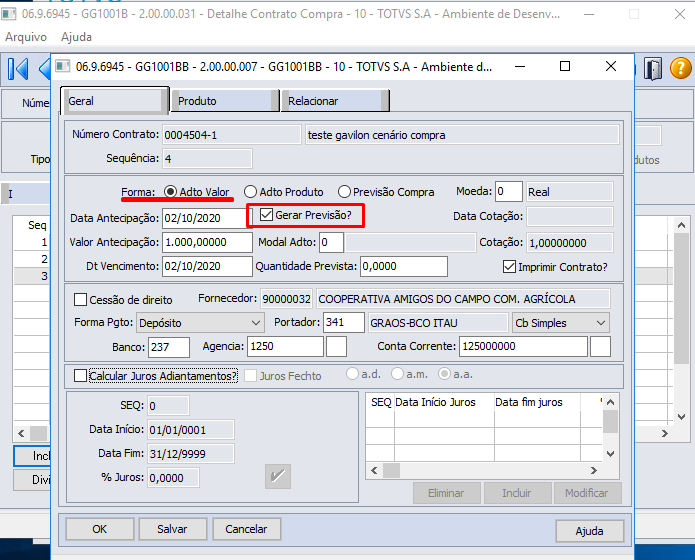
Task: Click the Banco field with 237
Action: [169, 347]
